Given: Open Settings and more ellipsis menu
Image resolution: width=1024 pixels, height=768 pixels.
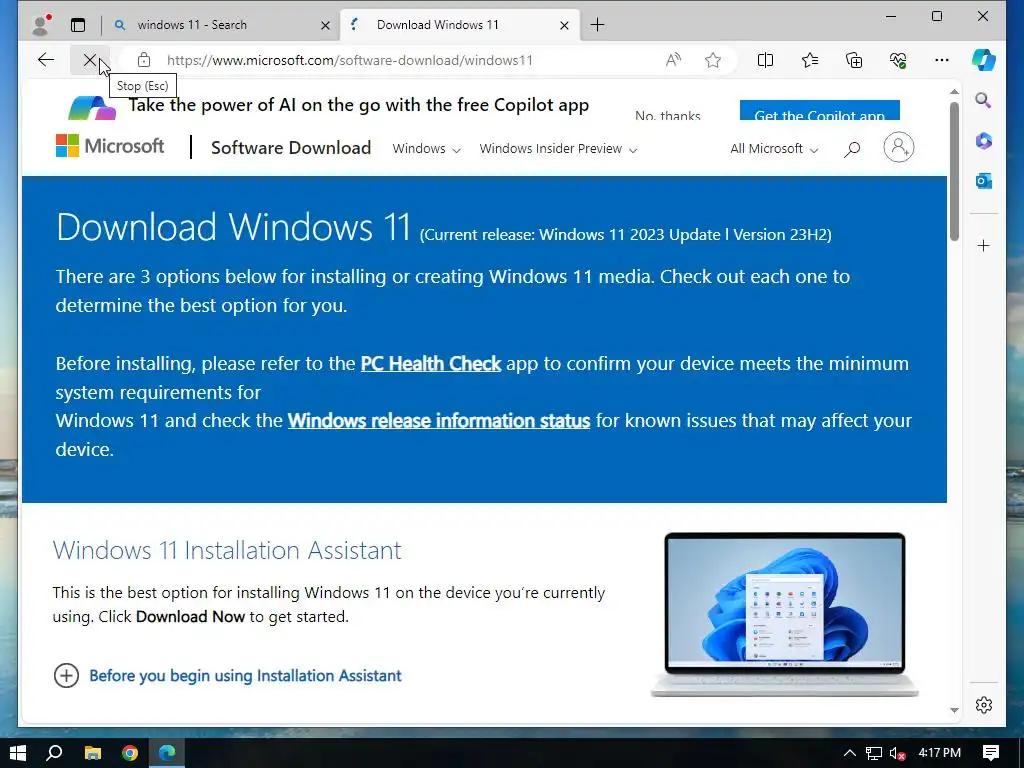Looking at the screenshot, I should pyautogui.click(x=942, y=60).
